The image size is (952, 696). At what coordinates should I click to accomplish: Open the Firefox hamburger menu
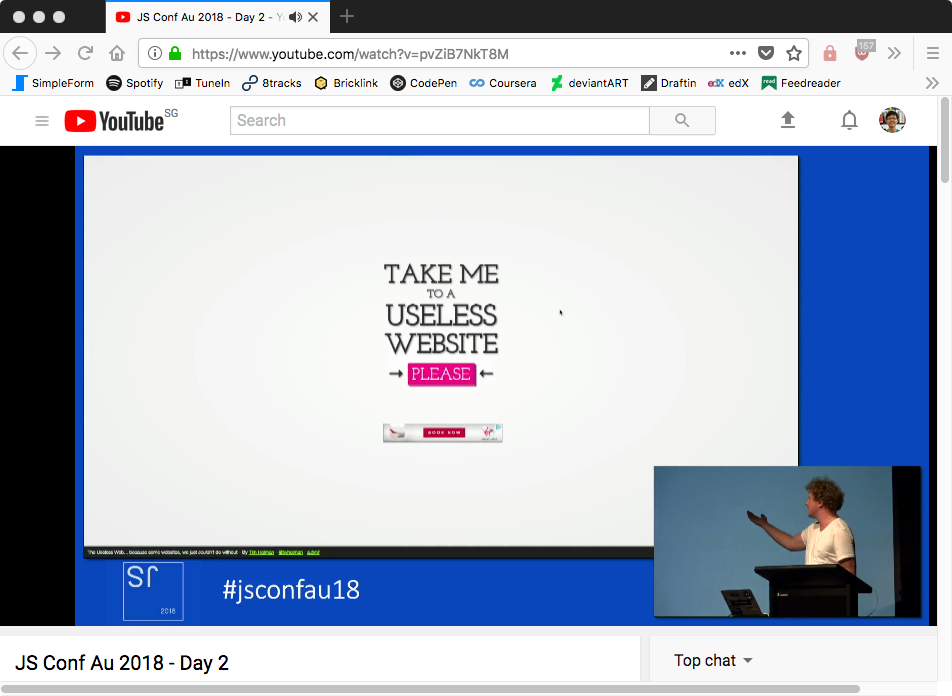point(933,53)
